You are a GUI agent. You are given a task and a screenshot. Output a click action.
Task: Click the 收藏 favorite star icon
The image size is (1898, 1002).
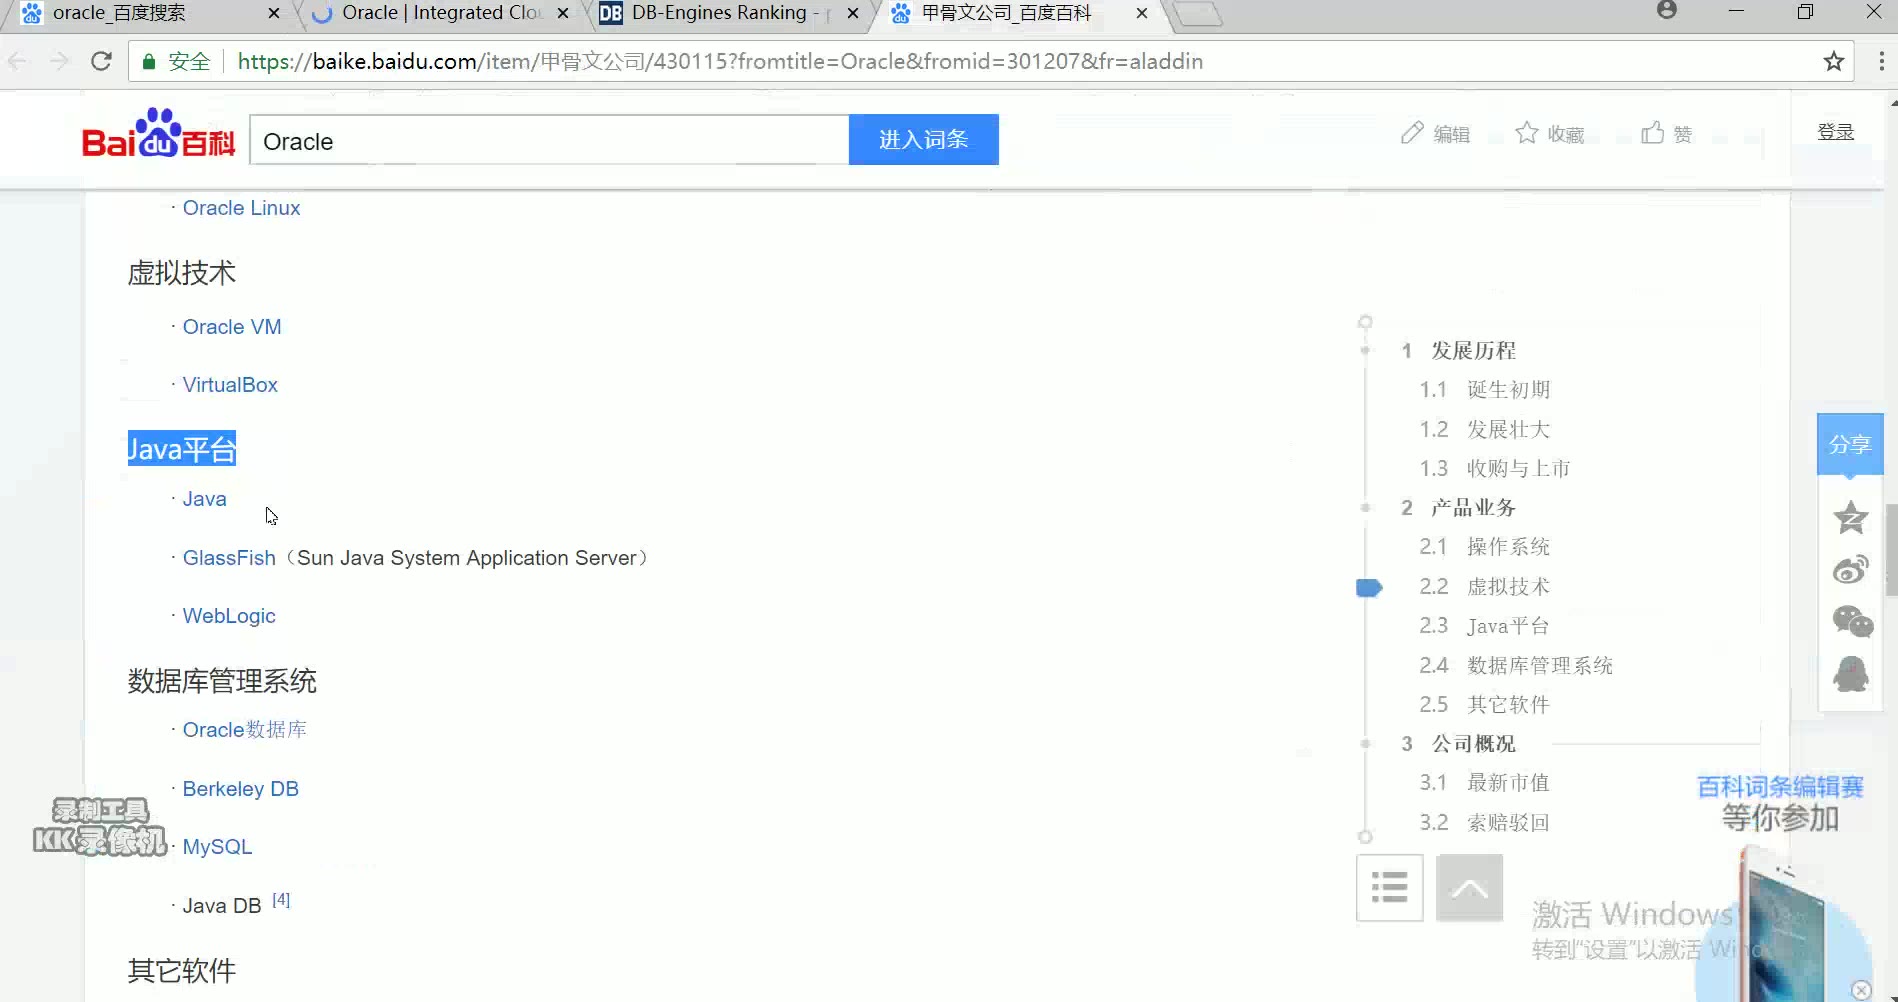click(1526, 131)
